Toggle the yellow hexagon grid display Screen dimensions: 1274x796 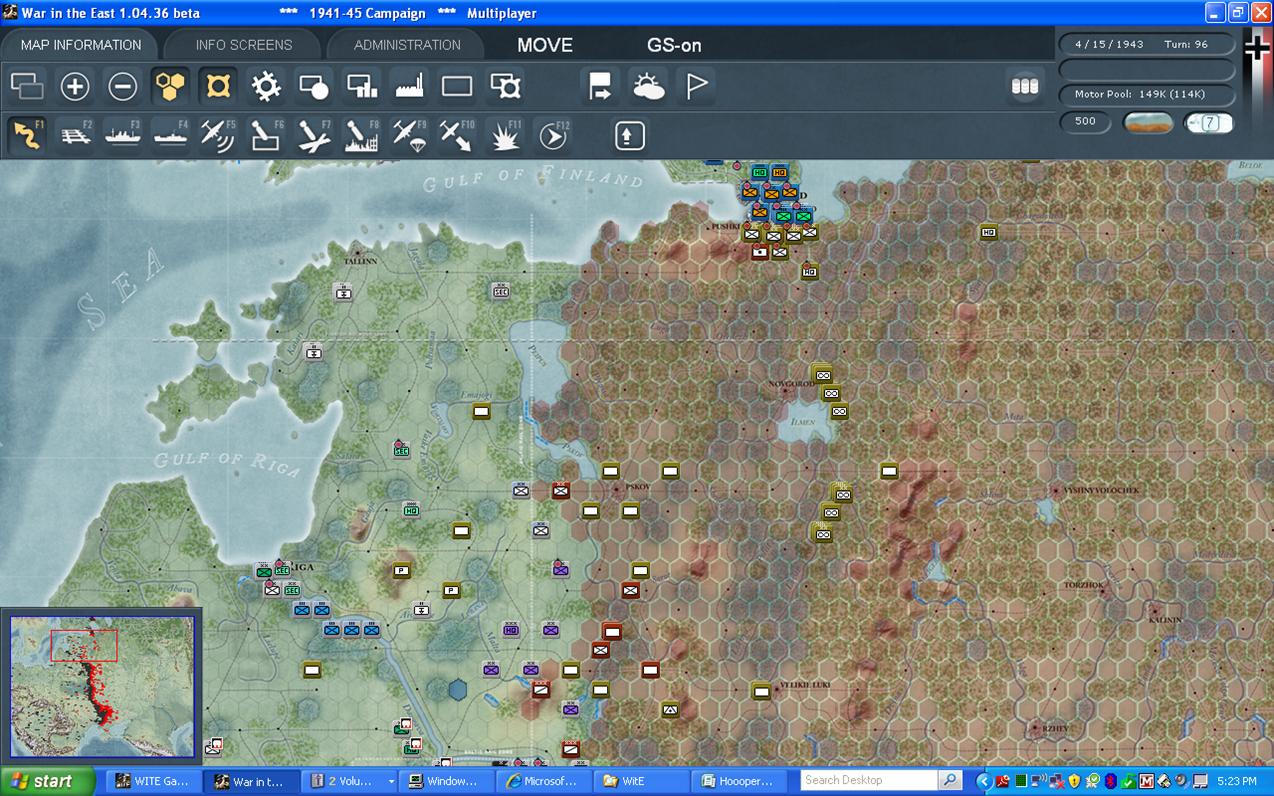[171, 87]
